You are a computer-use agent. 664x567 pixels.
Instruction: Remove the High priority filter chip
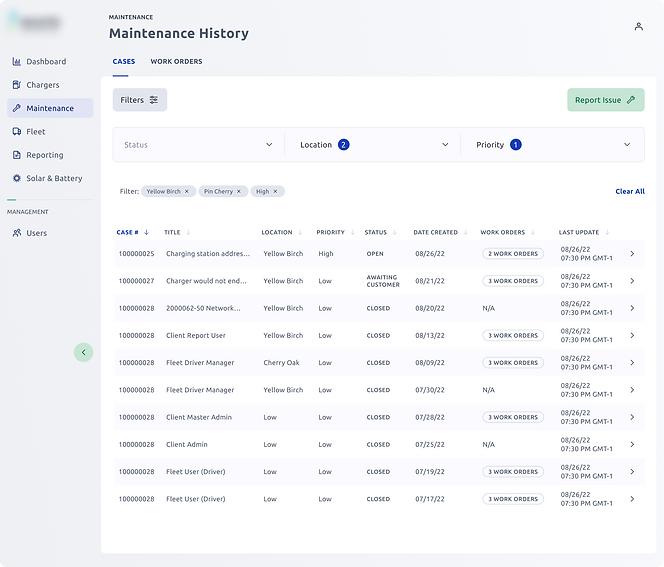[275, 191]
